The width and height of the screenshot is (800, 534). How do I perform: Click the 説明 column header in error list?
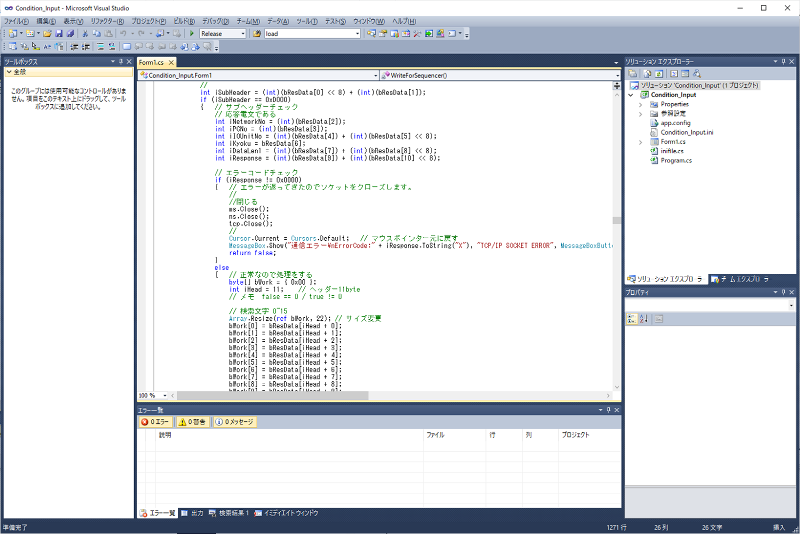click(165, 436)
